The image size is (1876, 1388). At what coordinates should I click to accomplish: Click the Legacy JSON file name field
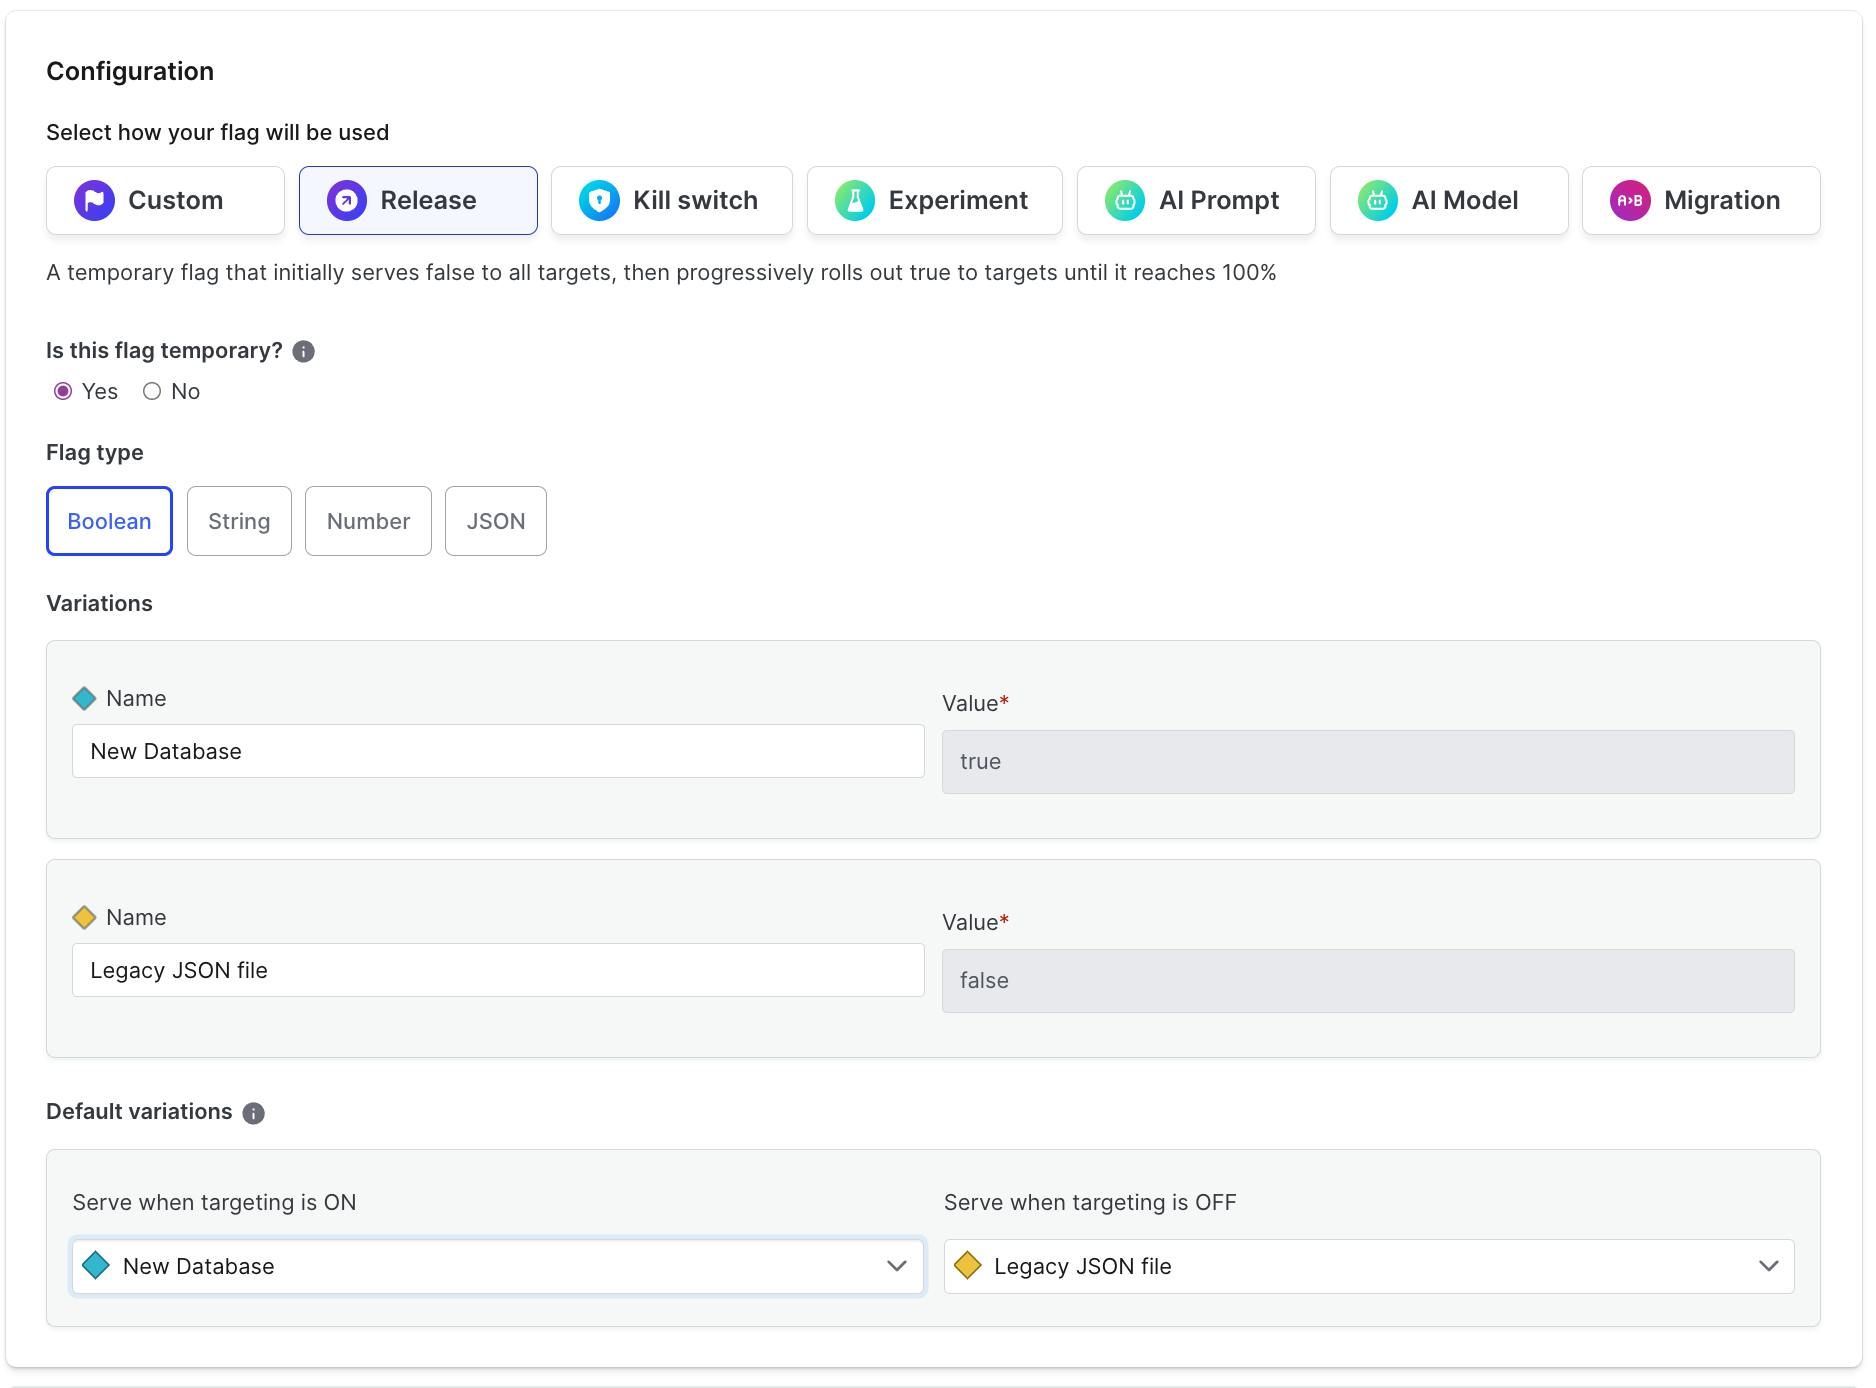(x=497, y=970)
